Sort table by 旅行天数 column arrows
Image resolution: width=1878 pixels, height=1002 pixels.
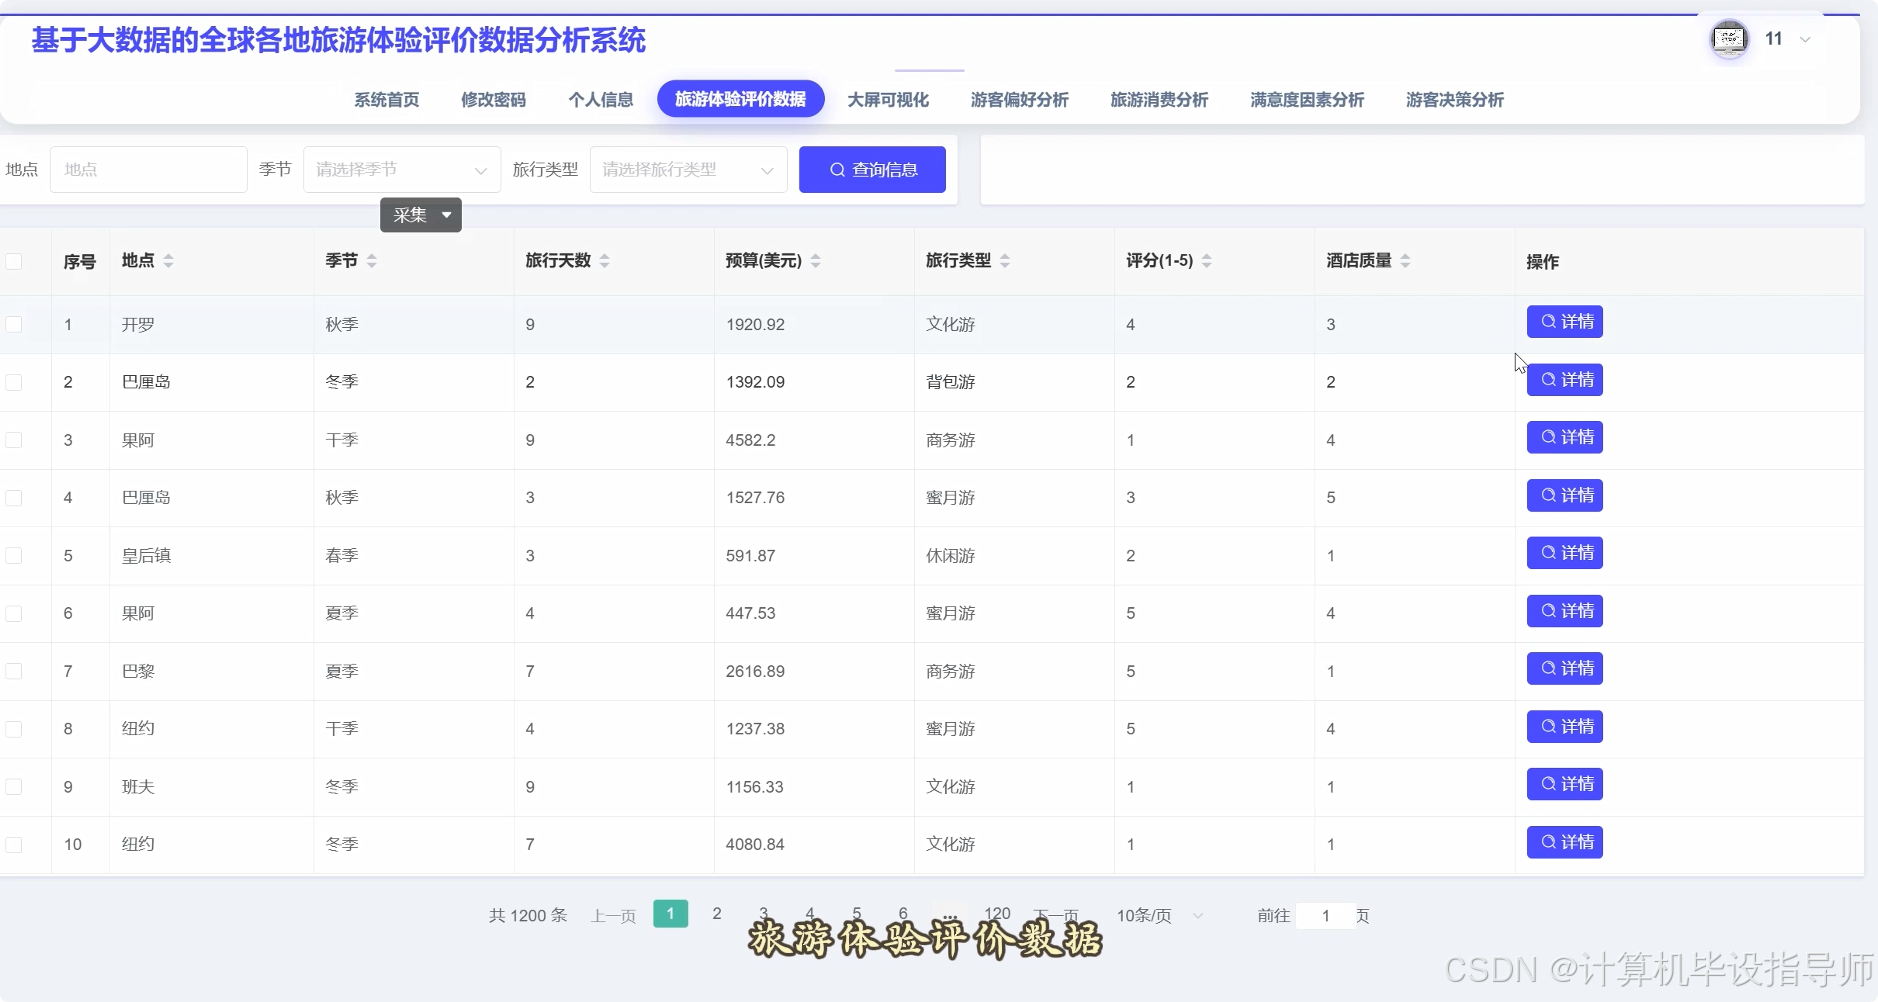(x=605, y=261)
